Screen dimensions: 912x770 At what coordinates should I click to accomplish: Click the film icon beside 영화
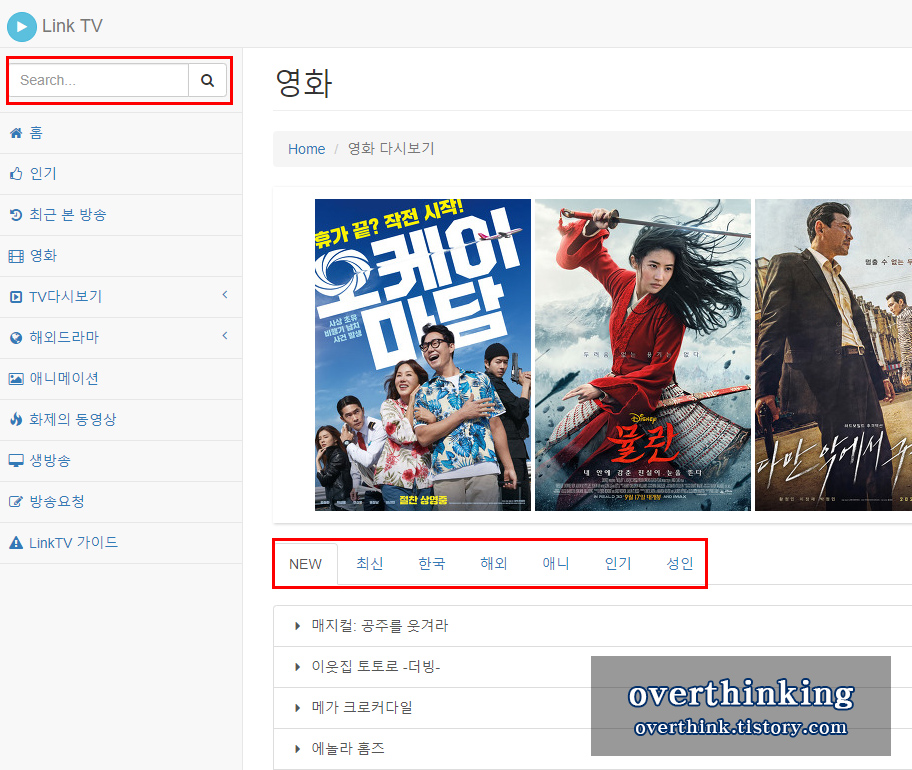(16, 256)
